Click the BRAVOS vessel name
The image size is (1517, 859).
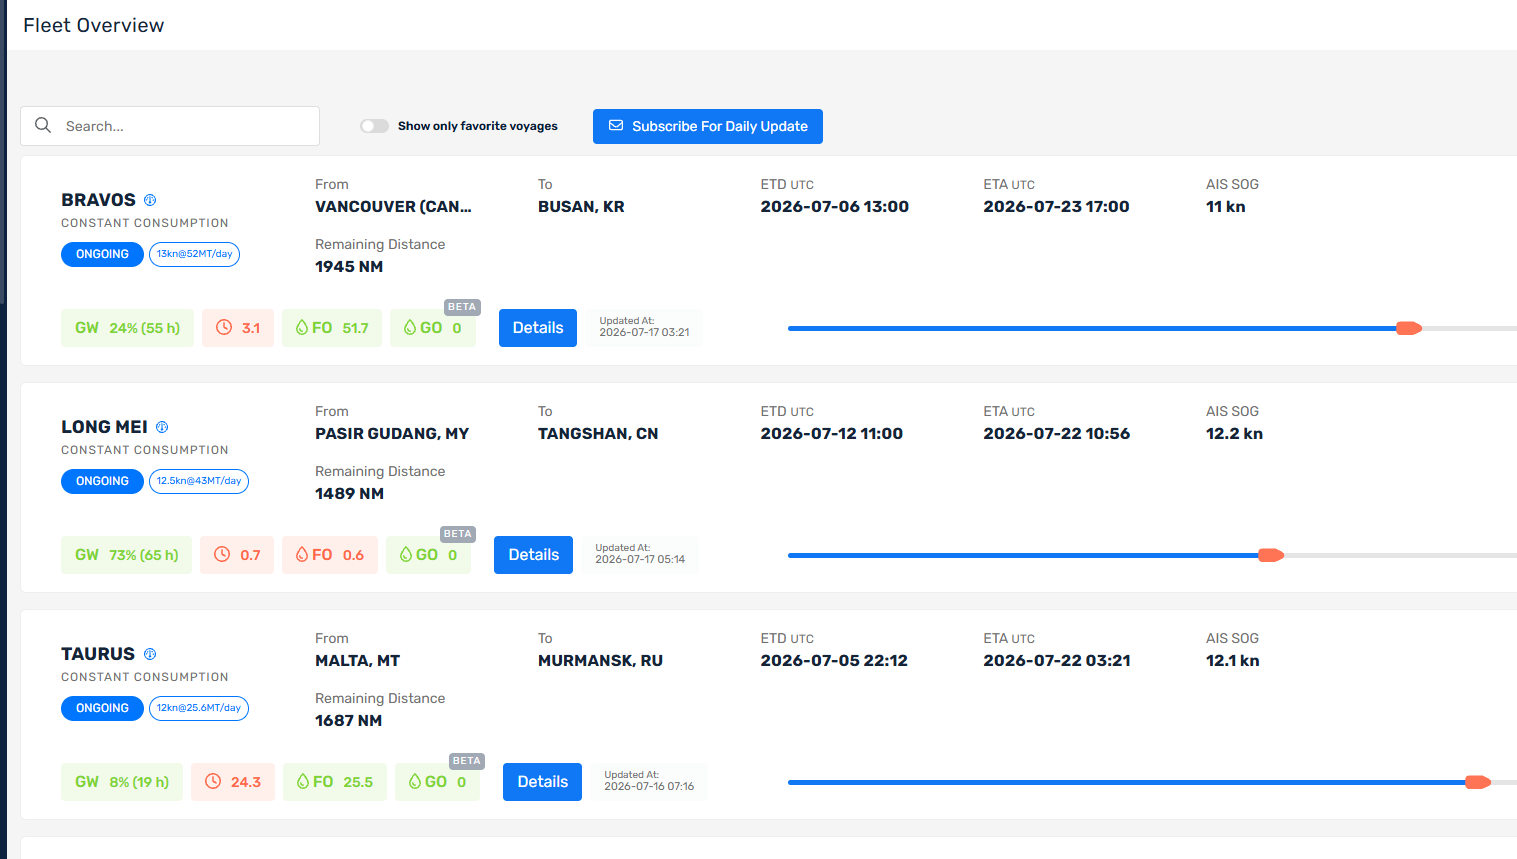[98, 200]
